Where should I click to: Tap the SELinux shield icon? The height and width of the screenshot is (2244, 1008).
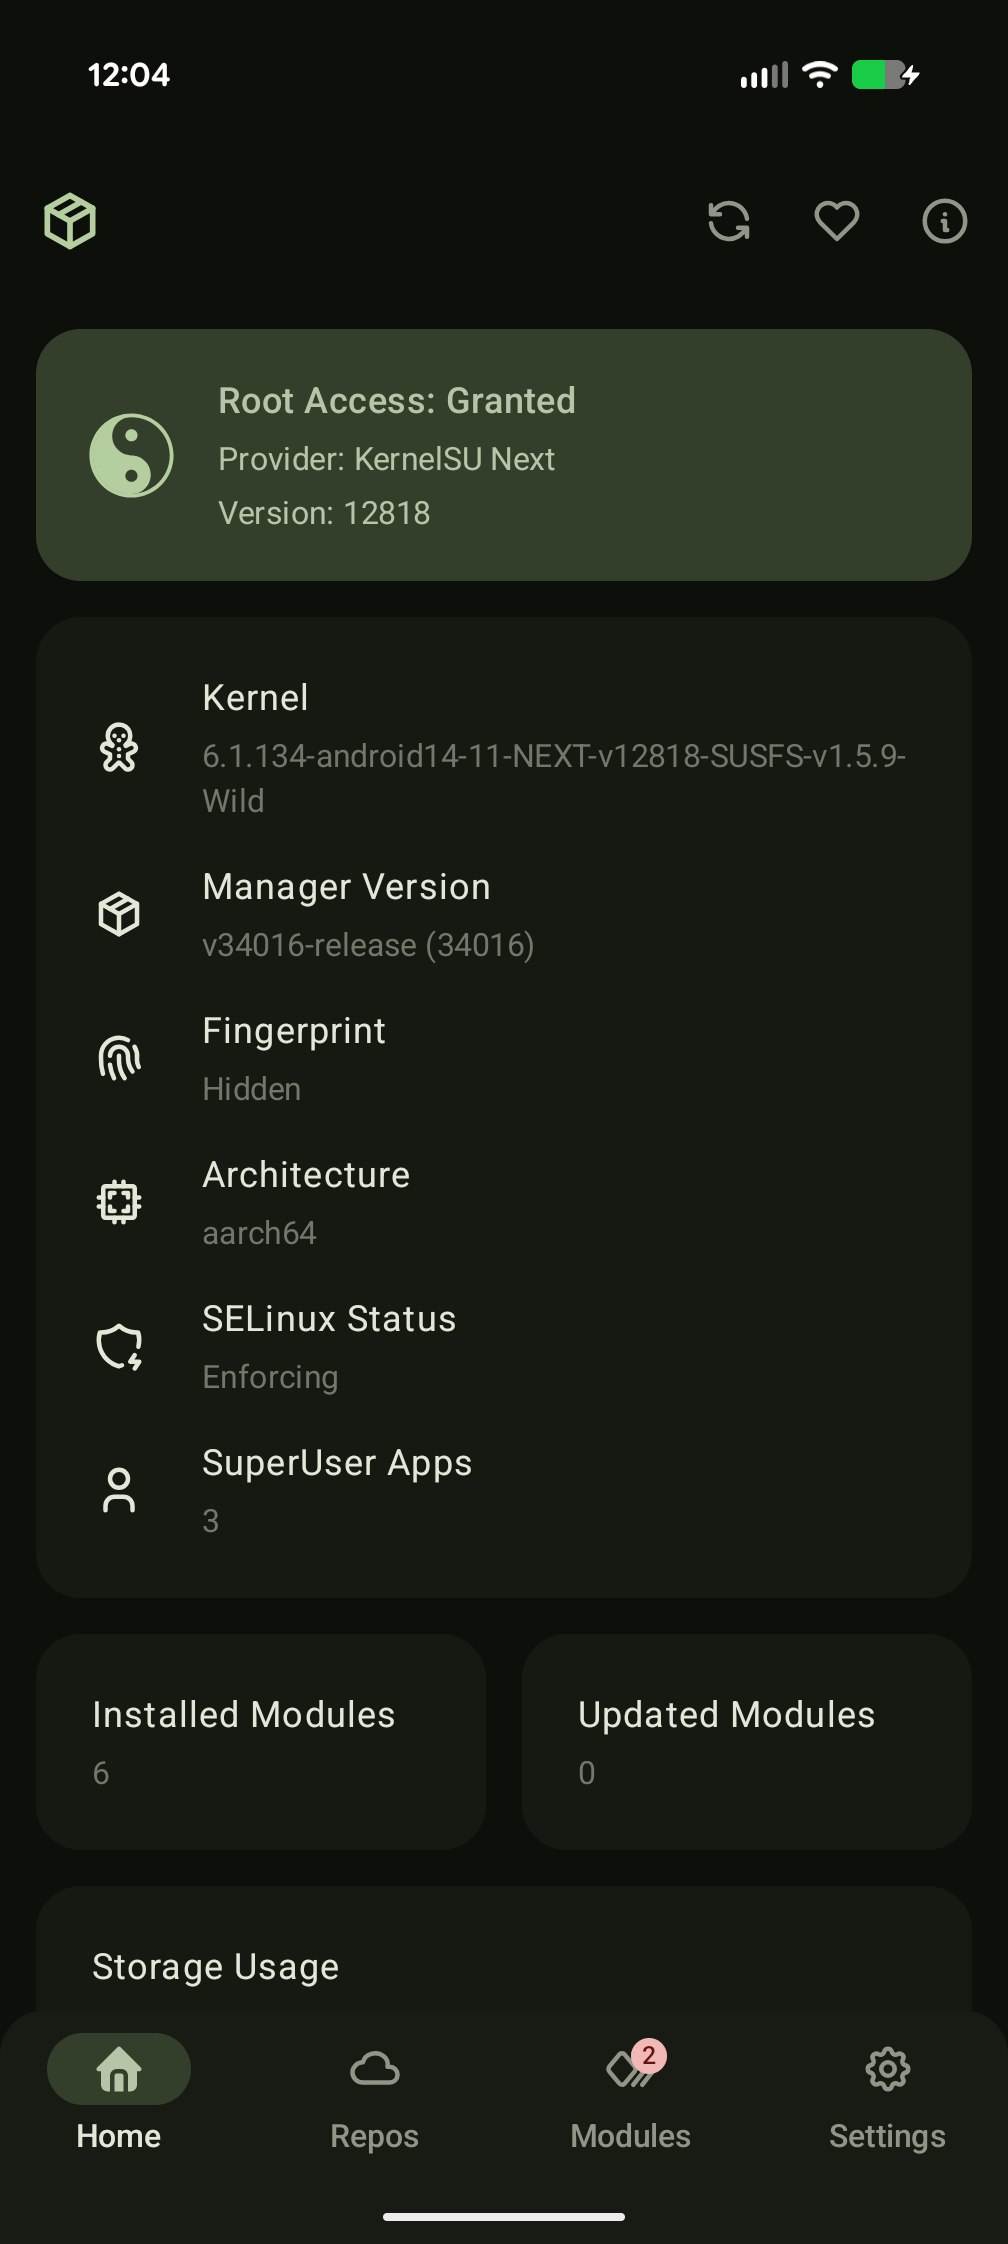[x=119, y=1346]
